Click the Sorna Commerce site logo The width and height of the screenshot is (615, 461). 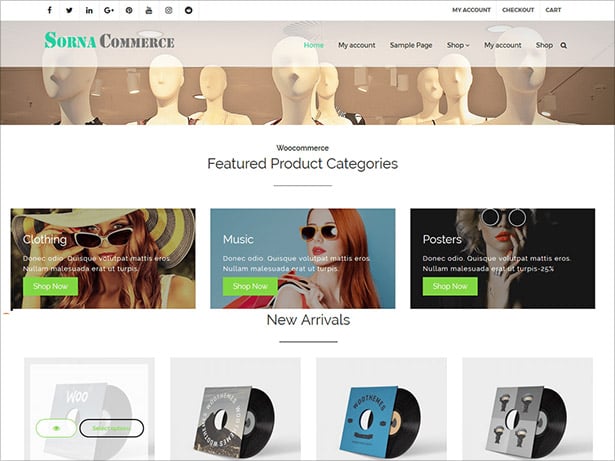109,40
